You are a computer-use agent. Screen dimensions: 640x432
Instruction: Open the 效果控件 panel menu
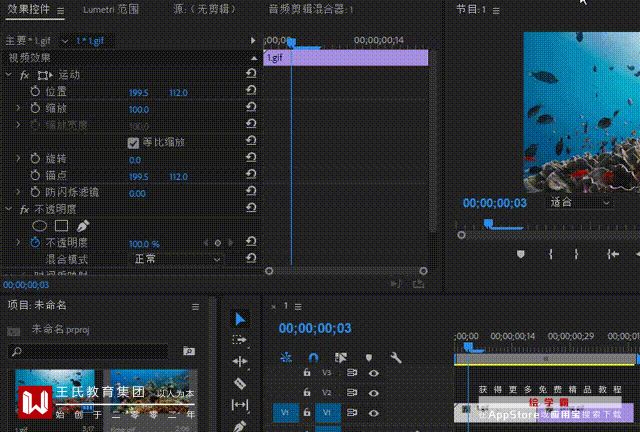coord(60,11)
